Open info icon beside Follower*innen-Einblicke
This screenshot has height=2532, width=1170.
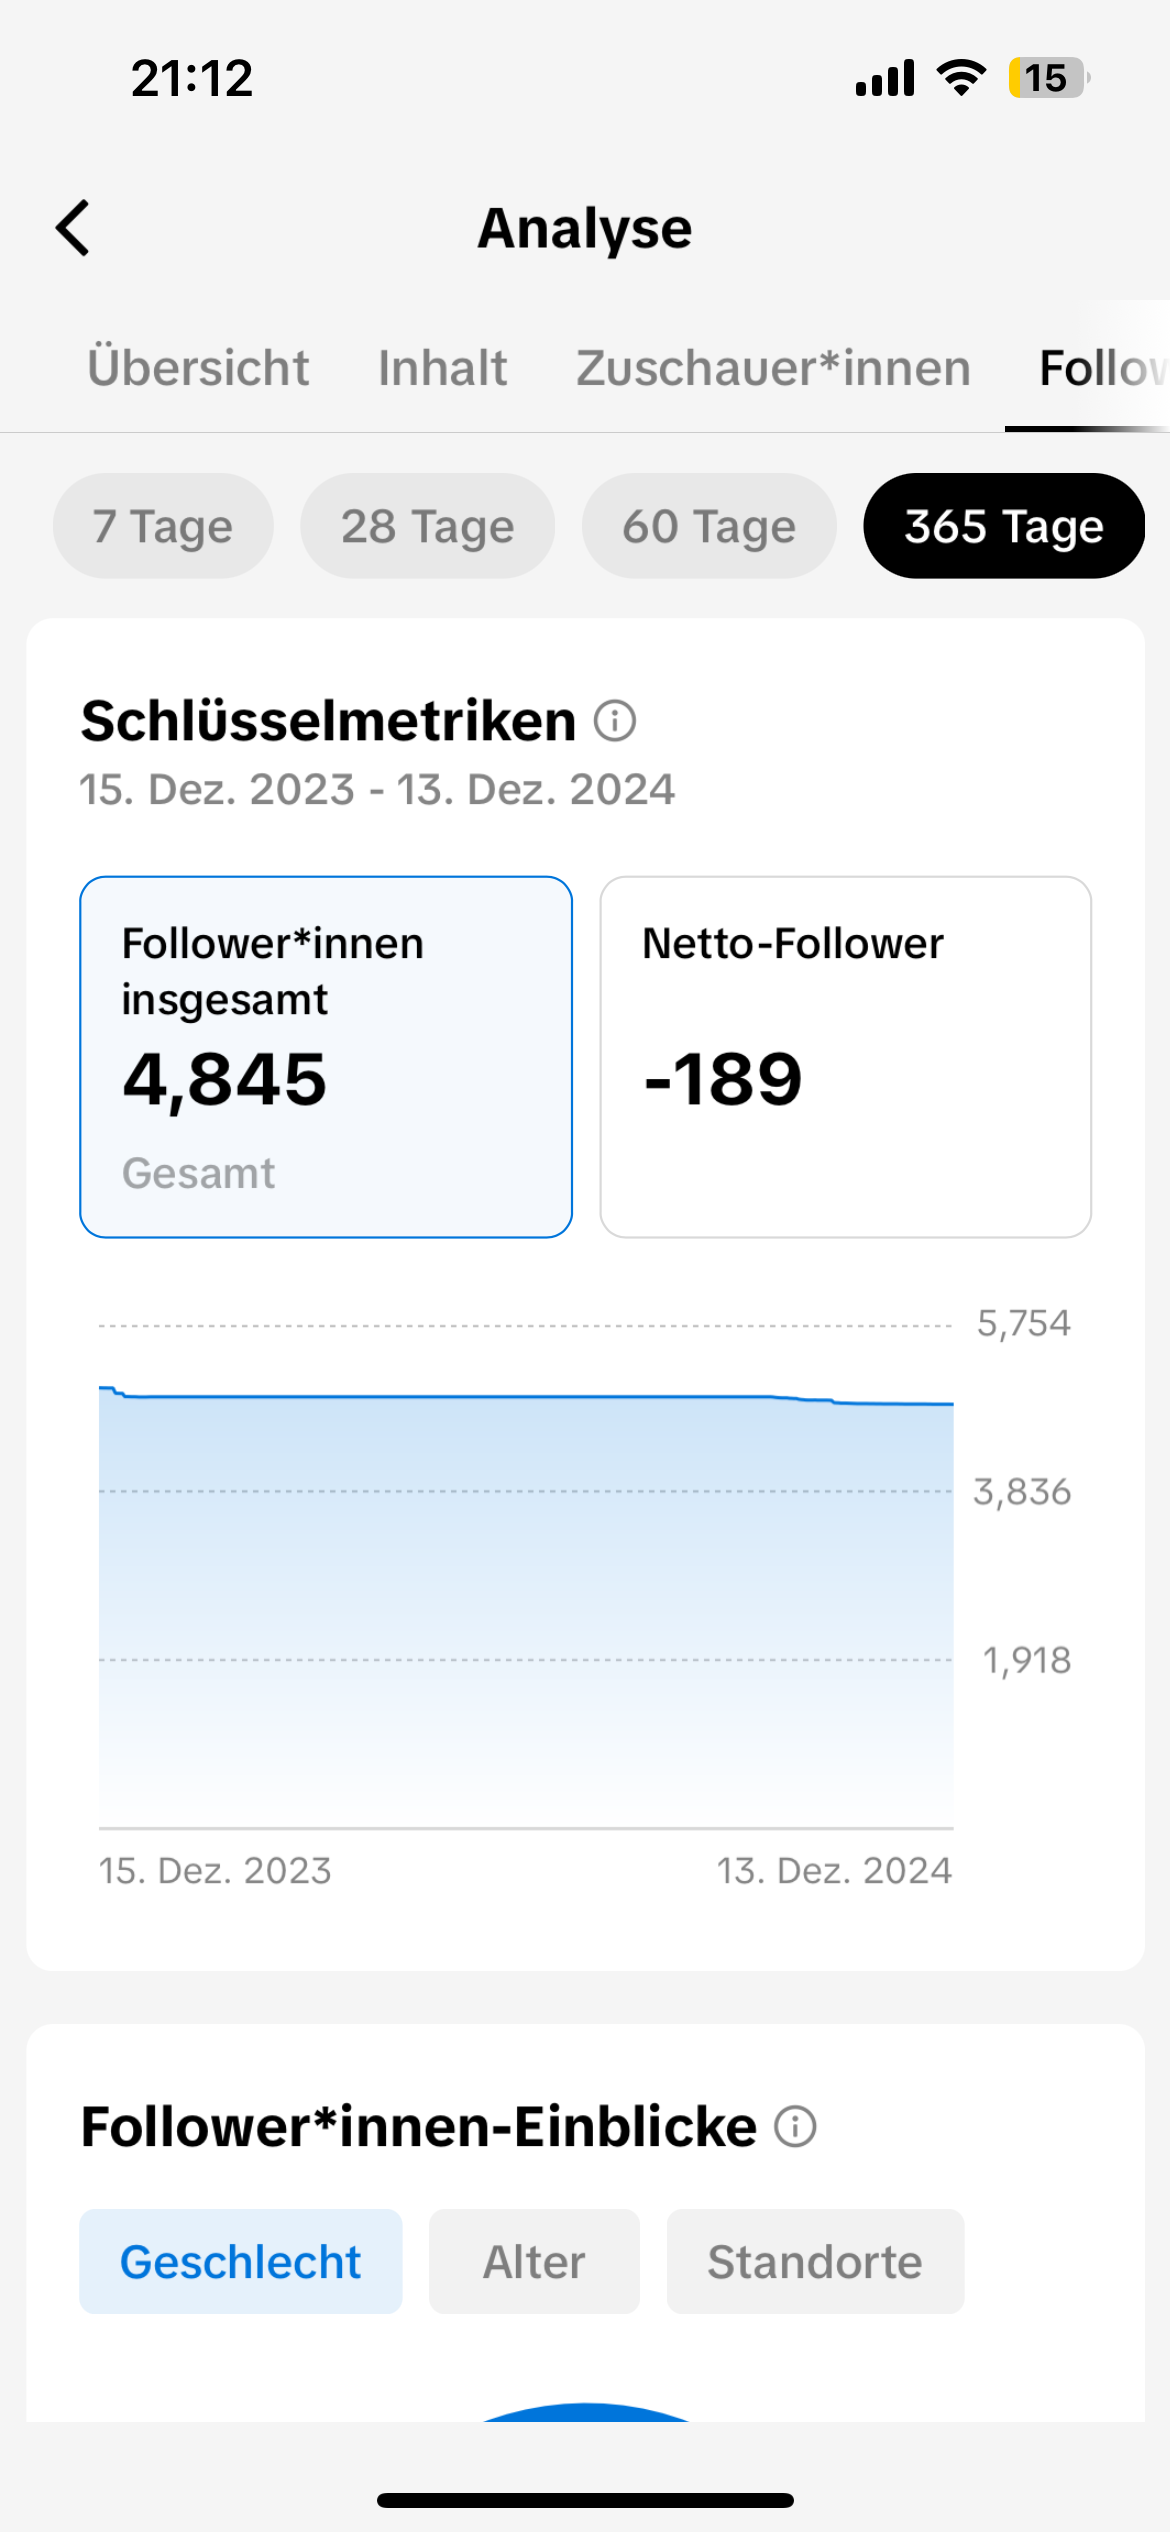(796, 2126)
